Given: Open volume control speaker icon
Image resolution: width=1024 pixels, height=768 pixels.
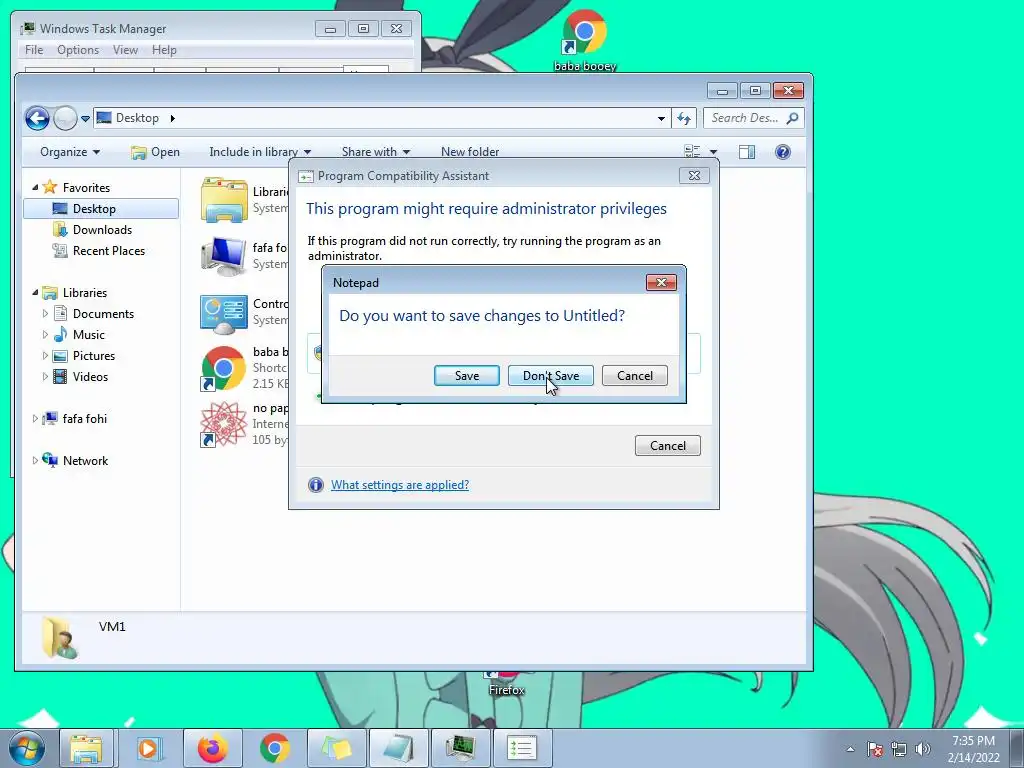Looking at the screenshot, I should (x=923, y=749).
